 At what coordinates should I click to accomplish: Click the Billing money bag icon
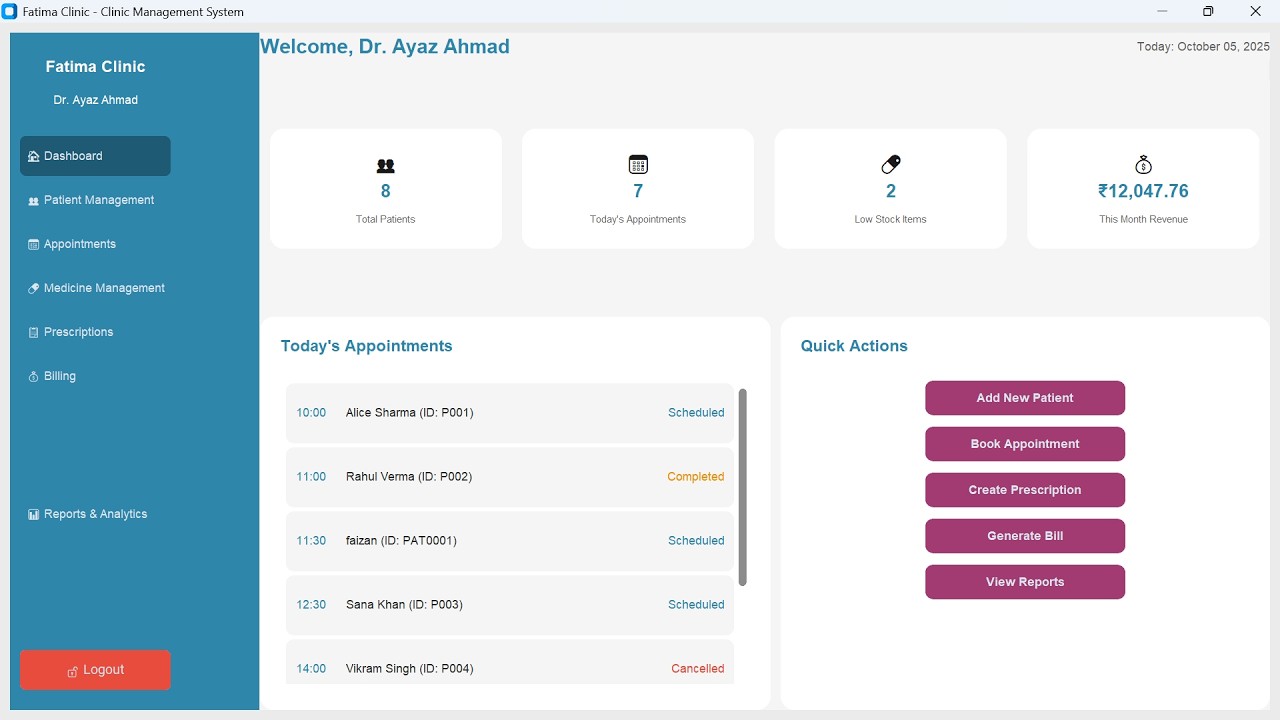pyautogui.click(x=34, y=376)
